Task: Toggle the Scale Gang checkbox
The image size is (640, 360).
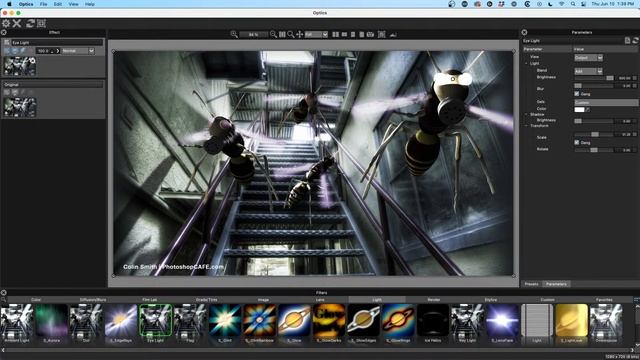Action: pos(577,142)
